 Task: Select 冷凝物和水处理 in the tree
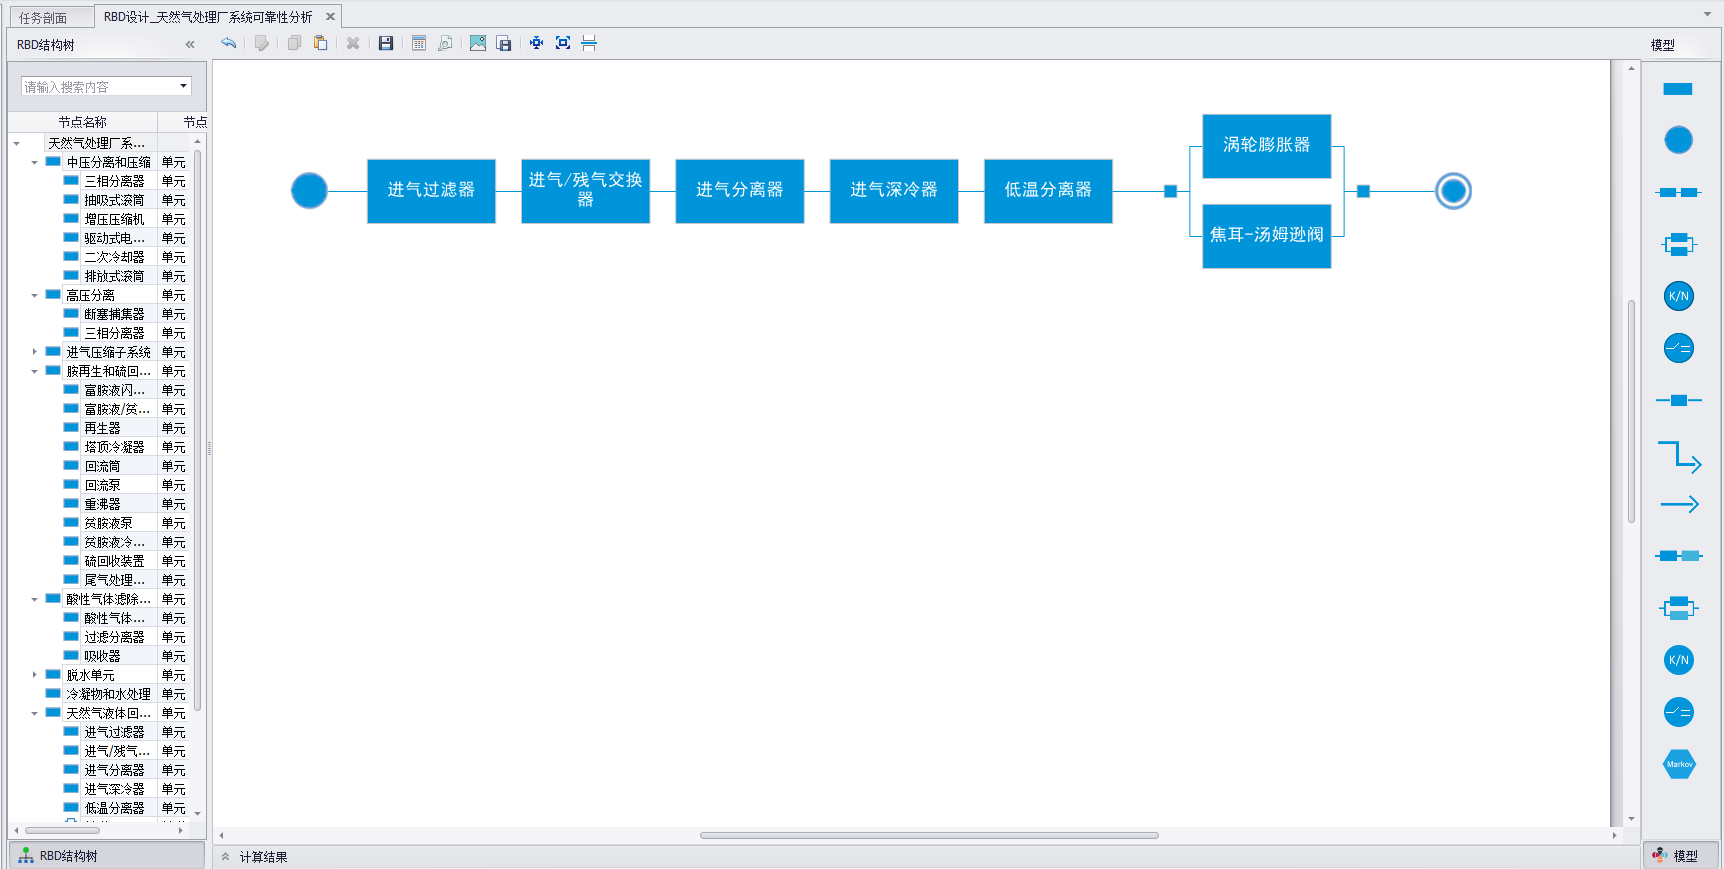point(108,694)
